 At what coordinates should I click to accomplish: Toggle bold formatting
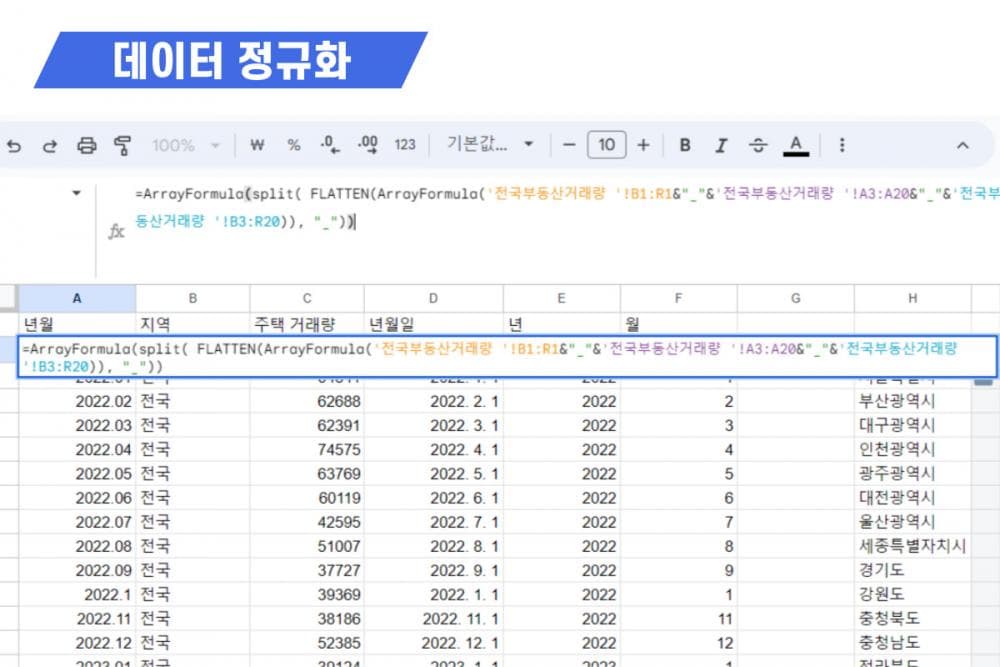[x=685, y=145]
